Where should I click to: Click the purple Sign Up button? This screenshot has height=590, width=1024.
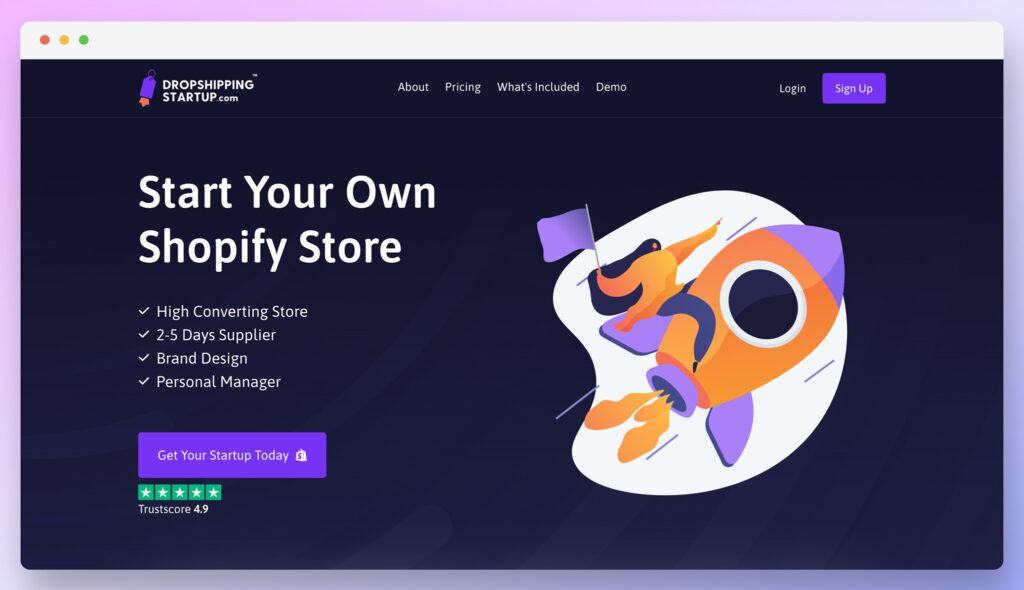(x=854, y=88)
